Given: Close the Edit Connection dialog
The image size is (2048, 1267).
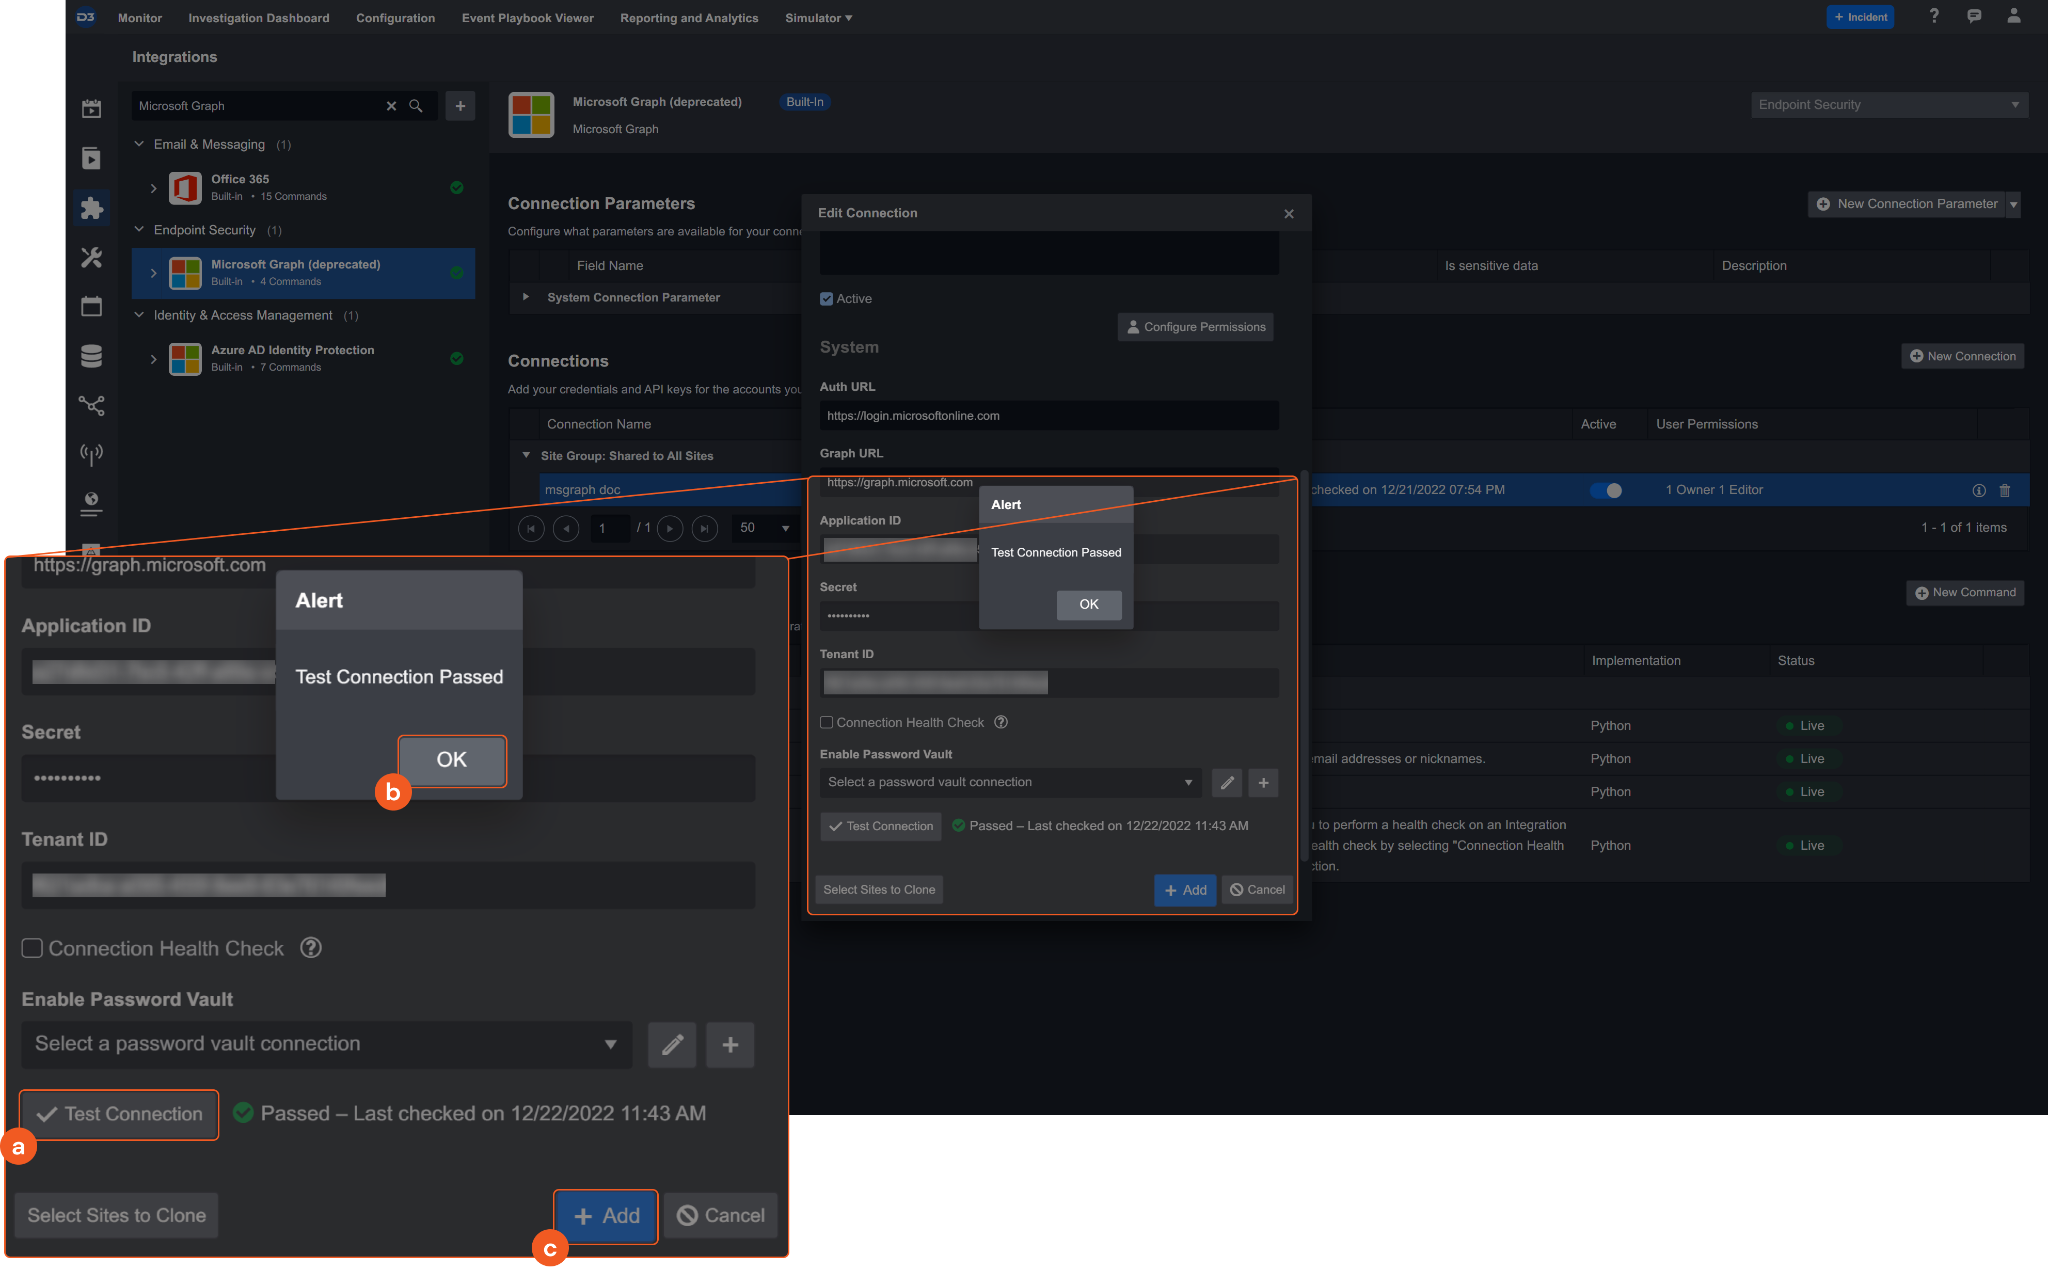Looking at the screenshot, I should tap(1289, 213).
